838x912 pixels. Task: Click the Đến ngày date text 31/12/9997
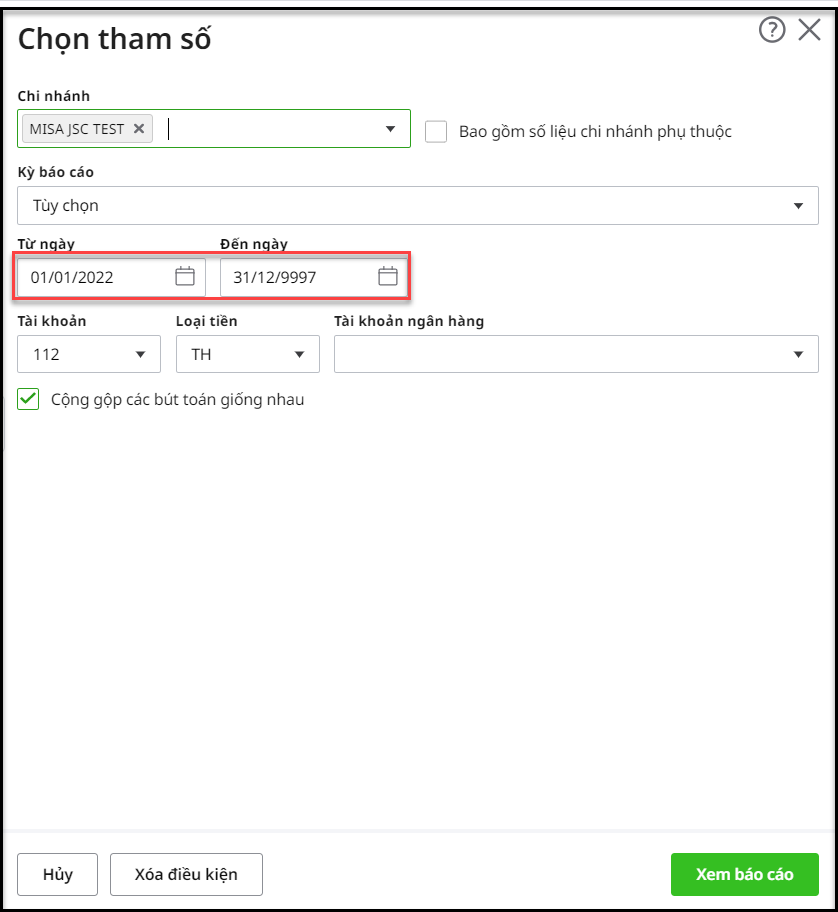coord(275,278)
